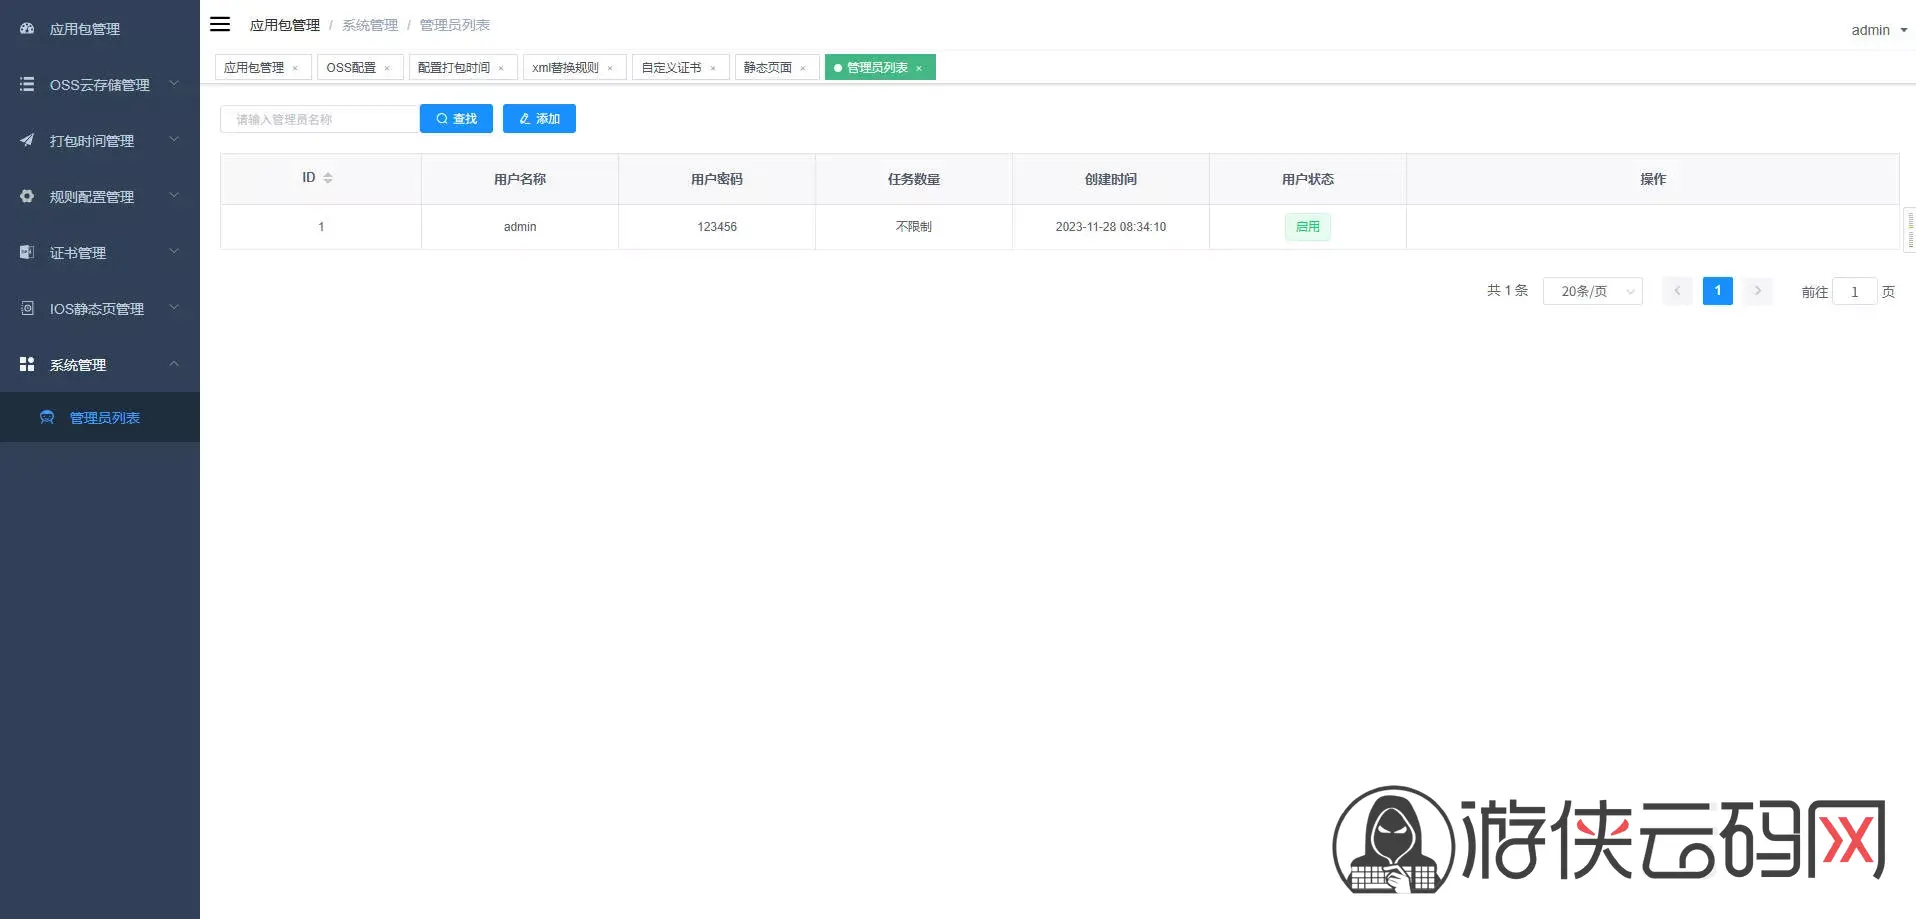The image size is (1916, 919).
Task: Click the page jump number input
Action: tap(1854, 292)
